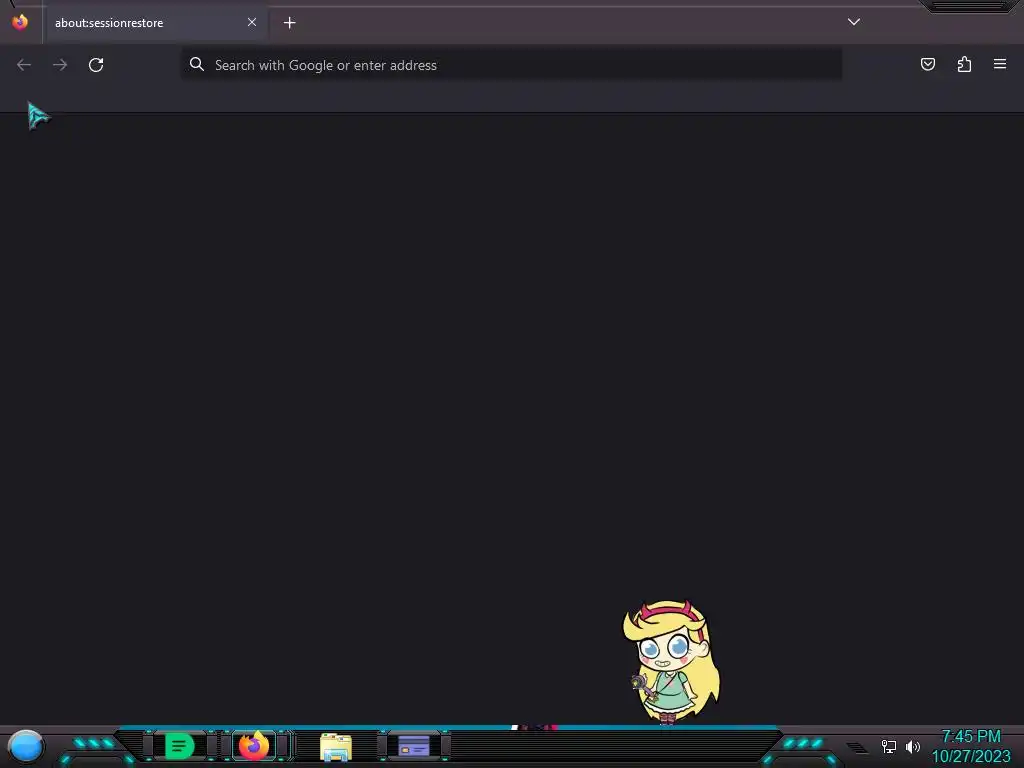The image size is (1024, 768).
Task: Focus the Search with Google address field
Action: pos(511,65)
